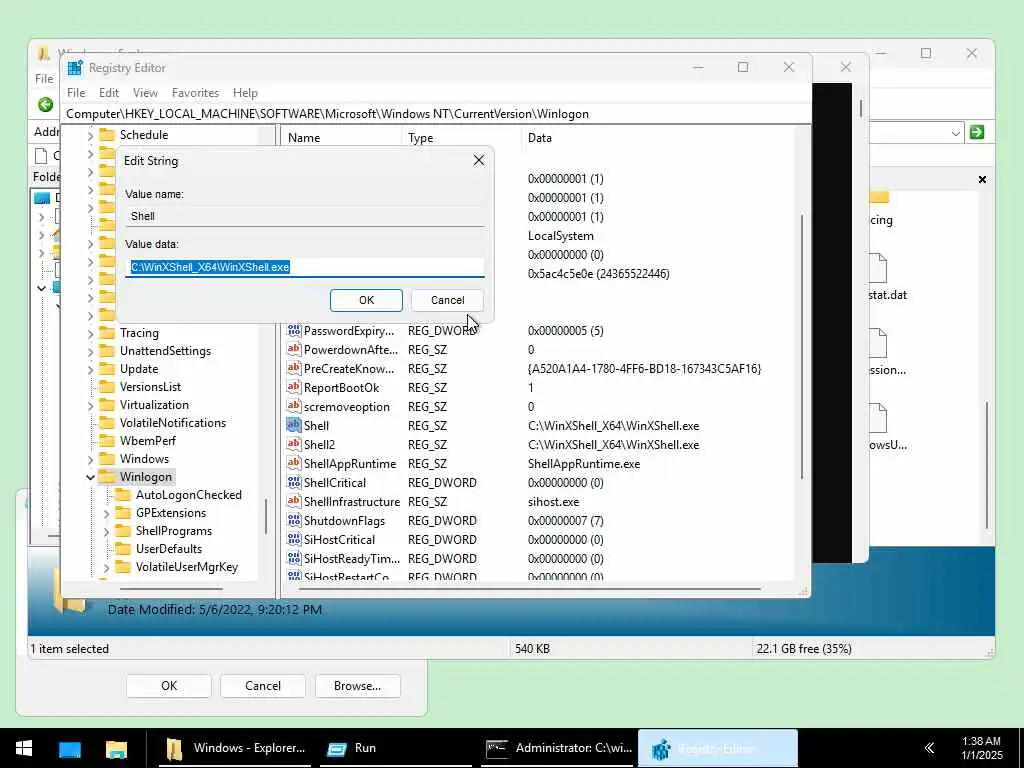Click the registry address path bar

tap(438, 114)
